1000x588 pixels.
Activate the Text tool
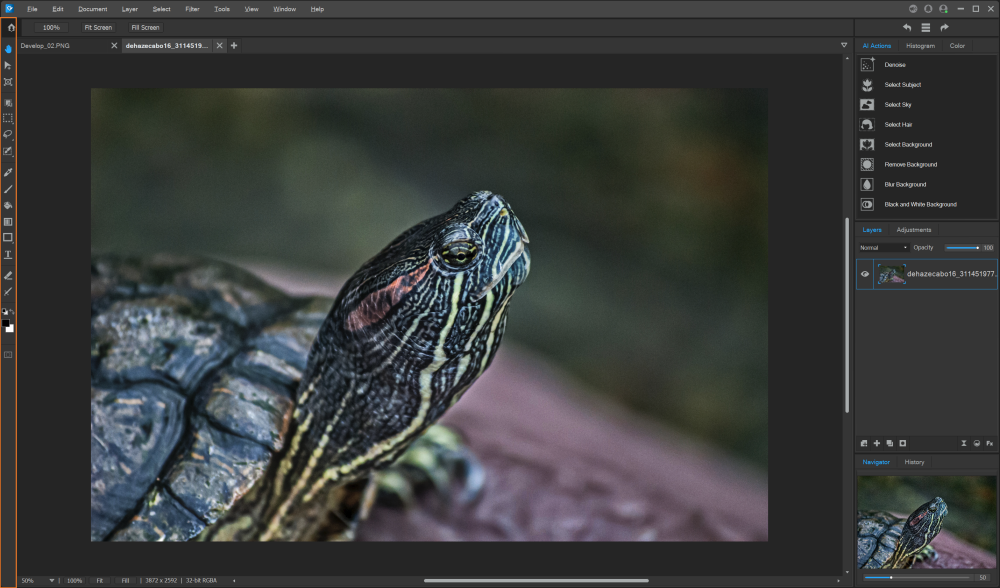click(8, 255)
